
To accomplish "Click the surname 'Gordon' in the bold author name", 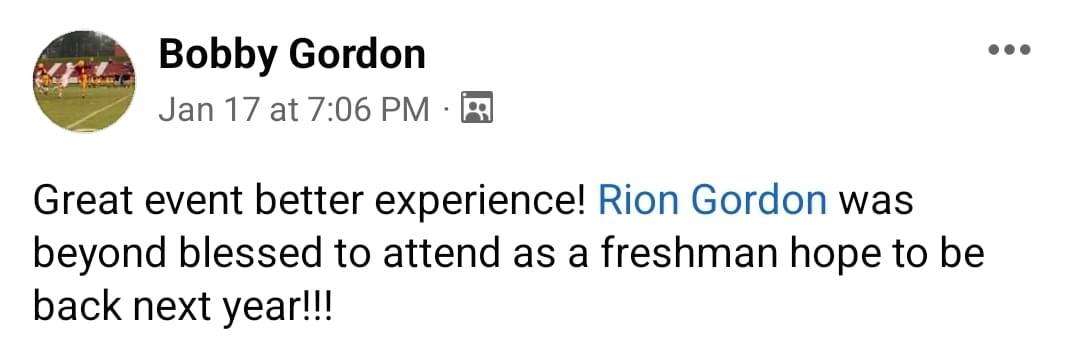I will tap(357, 54).
